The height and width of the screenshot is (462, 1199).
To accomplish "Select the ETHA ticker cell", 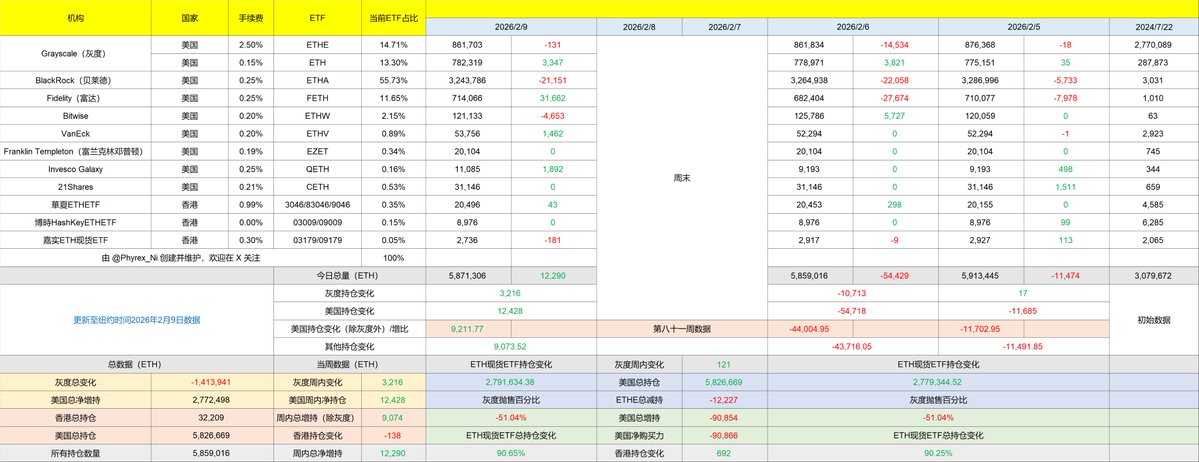I will pyautogui.click(x=317, y=79).
